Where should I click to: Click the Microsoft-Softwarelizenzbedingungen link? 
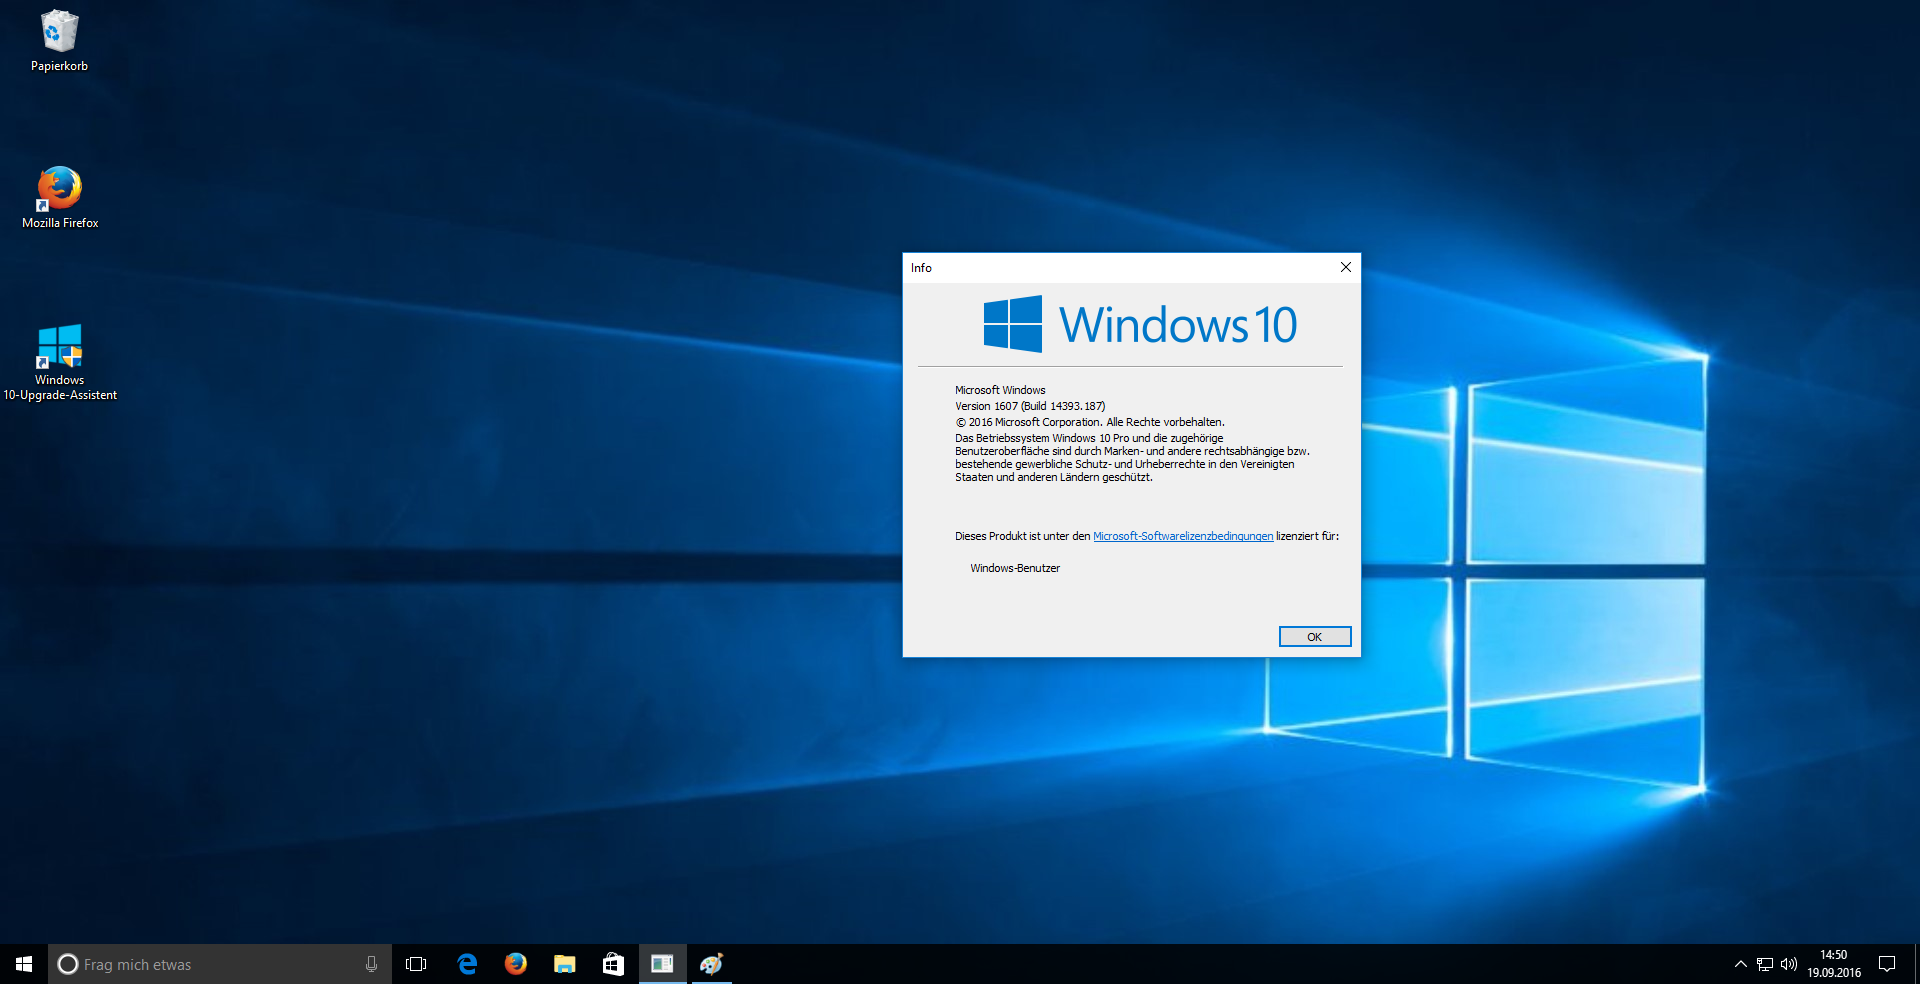[x=1183, y=536]
